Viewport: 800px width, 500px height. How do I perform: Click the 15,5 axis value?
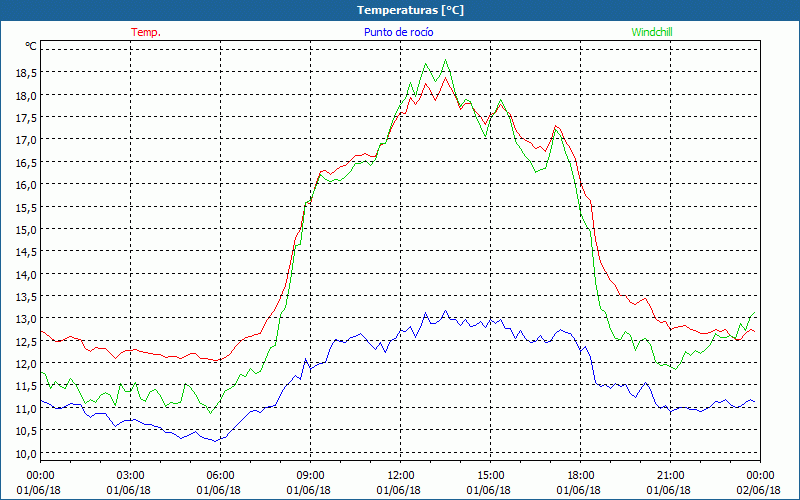coord(26,207)
